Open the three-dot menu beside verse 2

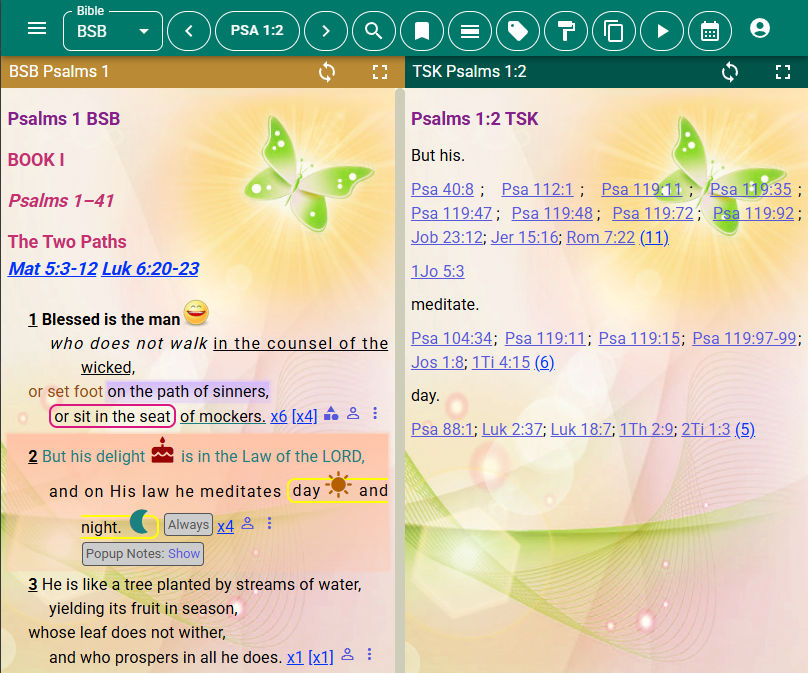pos(268,522)
